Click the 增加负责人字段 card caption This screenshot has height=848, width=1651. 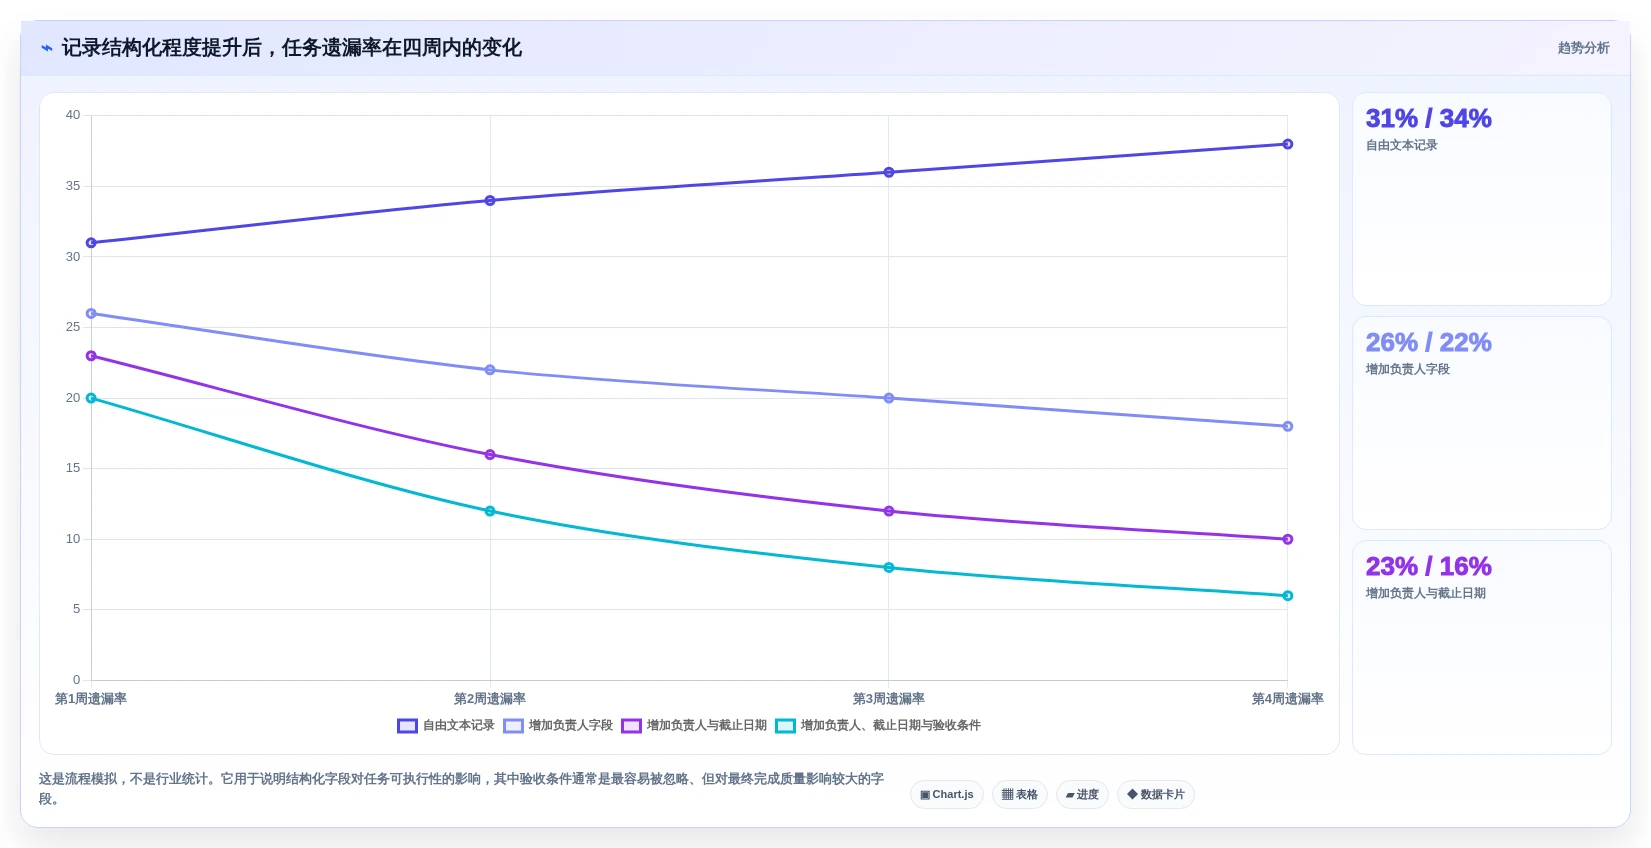pyautogui.click(x=1408, y=370)
